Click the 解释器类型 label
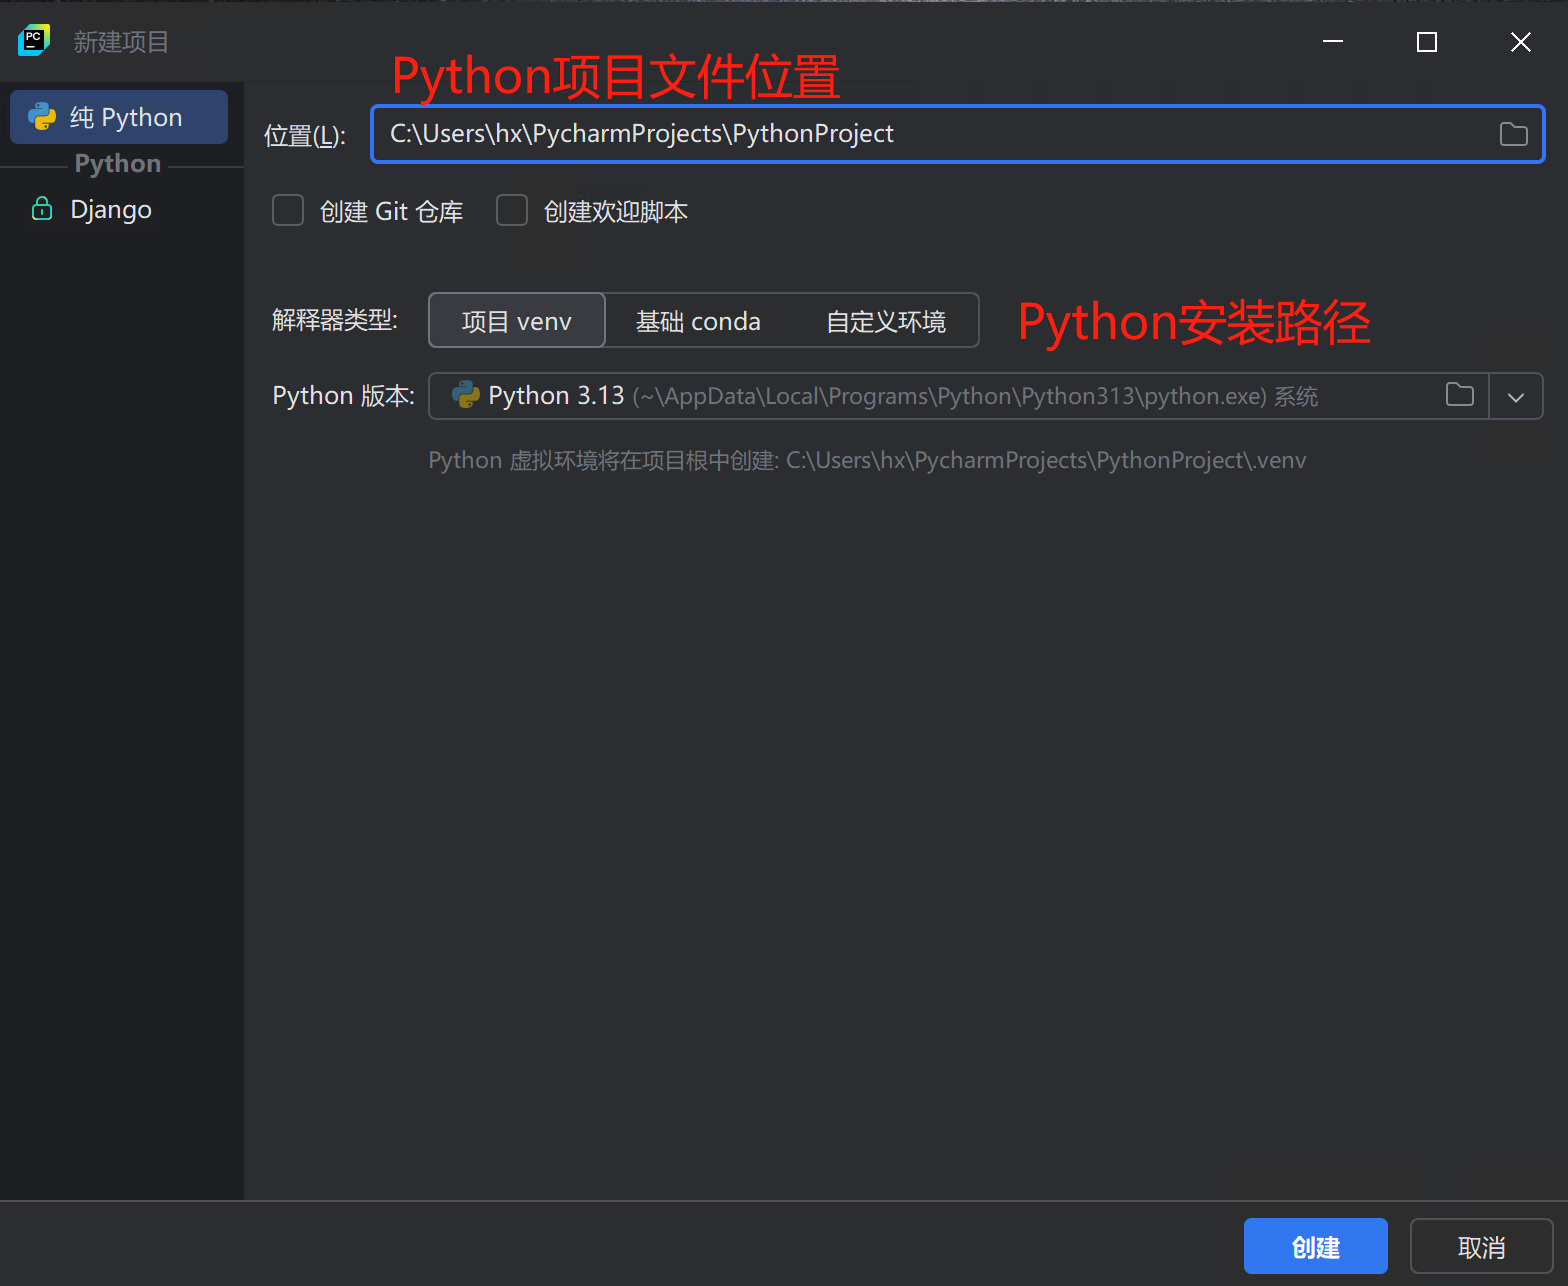1568x1286 pixels. point(335,320)
